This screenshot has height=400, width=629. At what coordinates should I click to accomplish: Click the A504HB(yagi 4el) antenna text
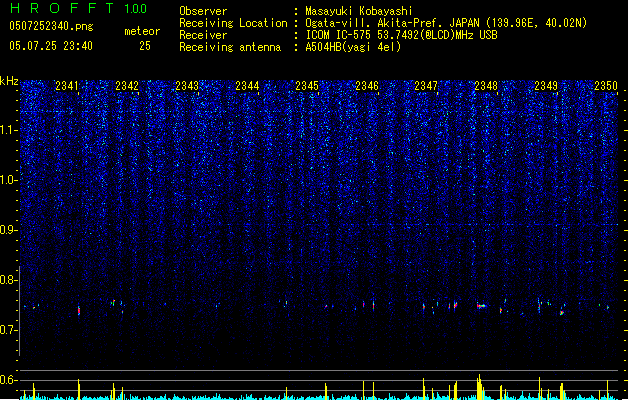pos(353,47)
